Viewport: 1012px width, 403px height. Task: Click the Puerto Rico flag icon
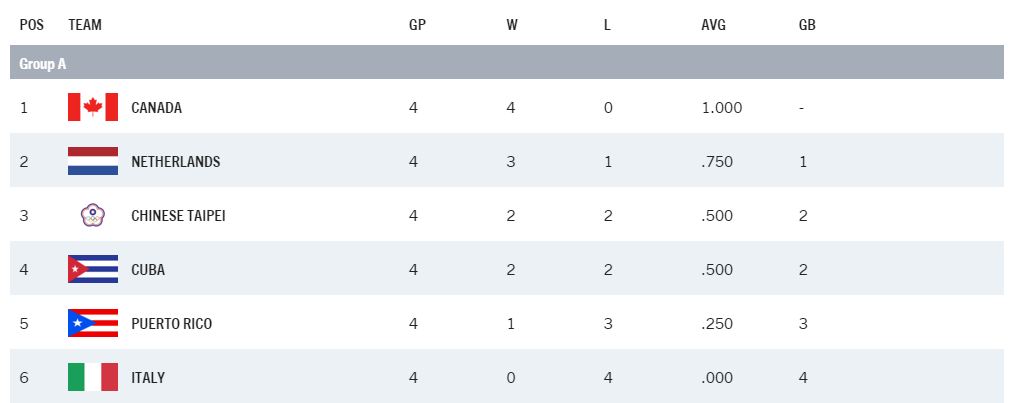pos(93,323)
